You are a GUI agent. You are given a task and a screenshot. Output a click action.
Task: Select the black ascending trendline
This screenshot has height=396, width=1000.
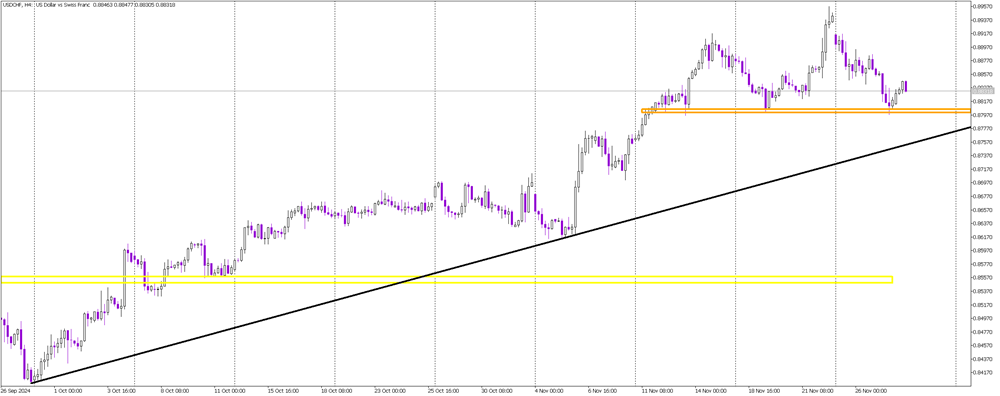tap(501, 254)
